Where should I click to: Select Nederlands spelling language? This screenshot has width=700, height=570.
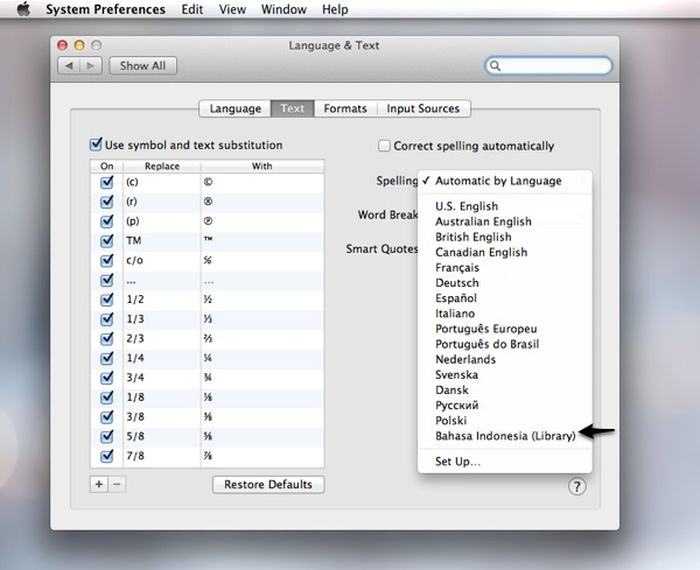[505, 359]
